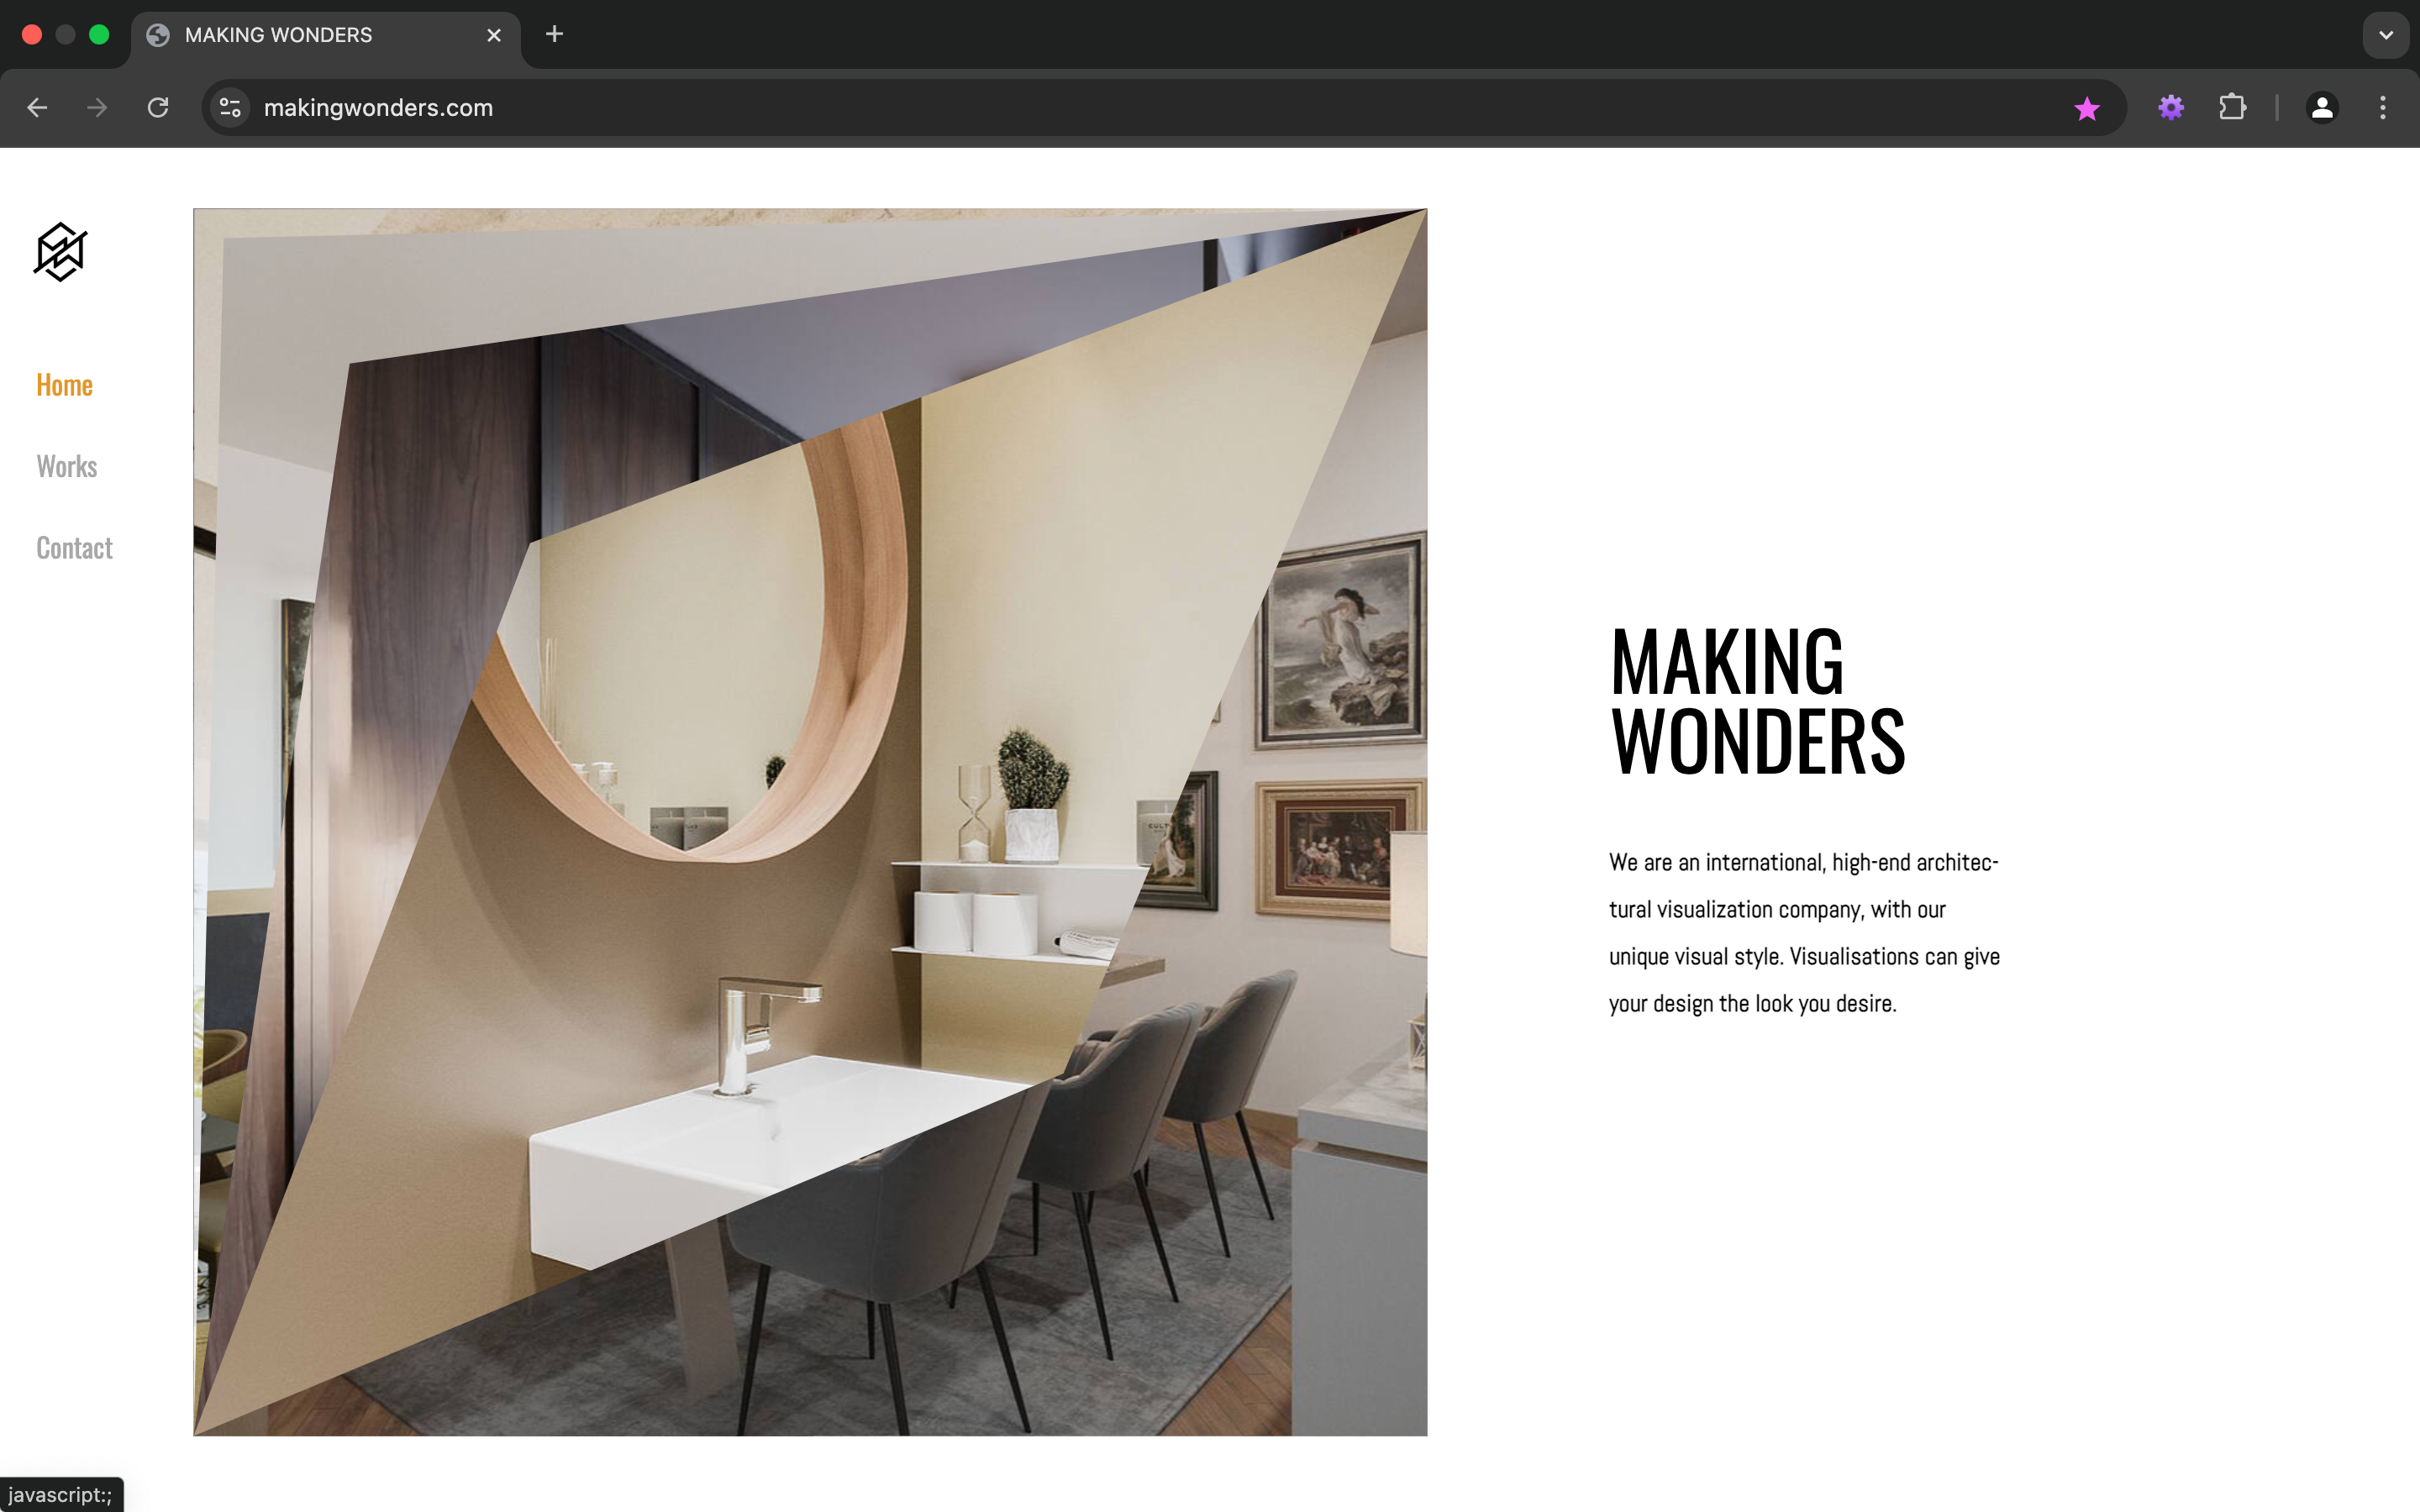Screen dimensions: 2420x1512
Task: View site information icon in address bar
Action: (x=231, y=108)
